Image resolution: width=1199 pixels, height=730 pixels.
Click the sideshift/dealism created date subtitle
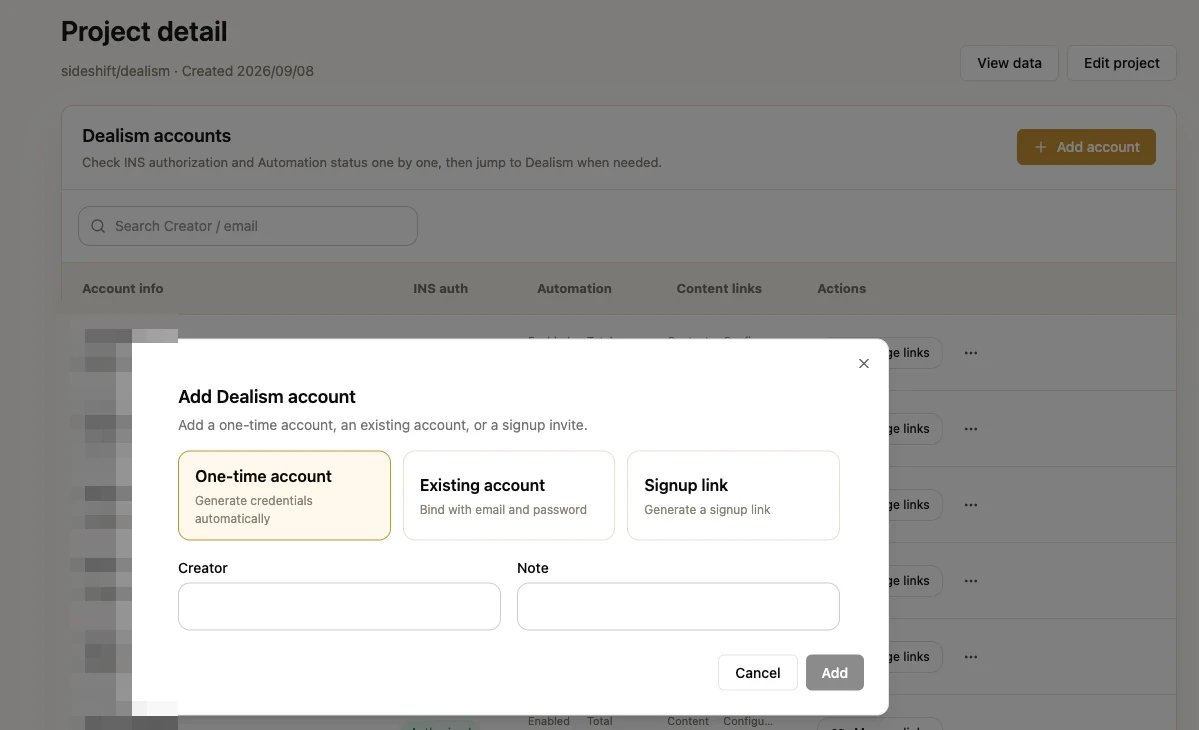187,71
